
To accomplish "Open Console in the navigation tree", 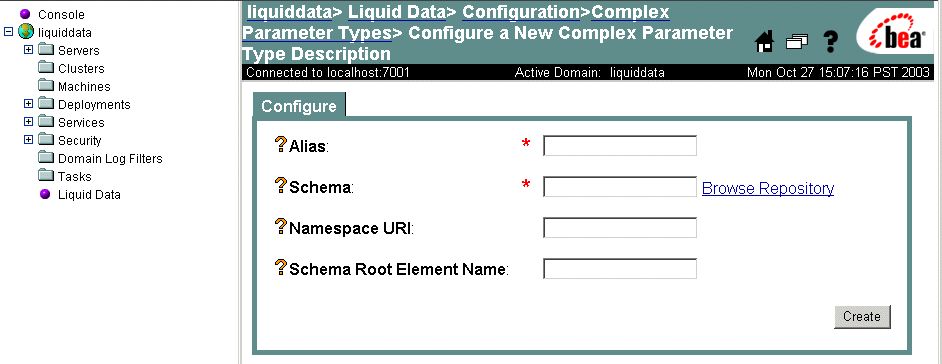I will point(61,14).
